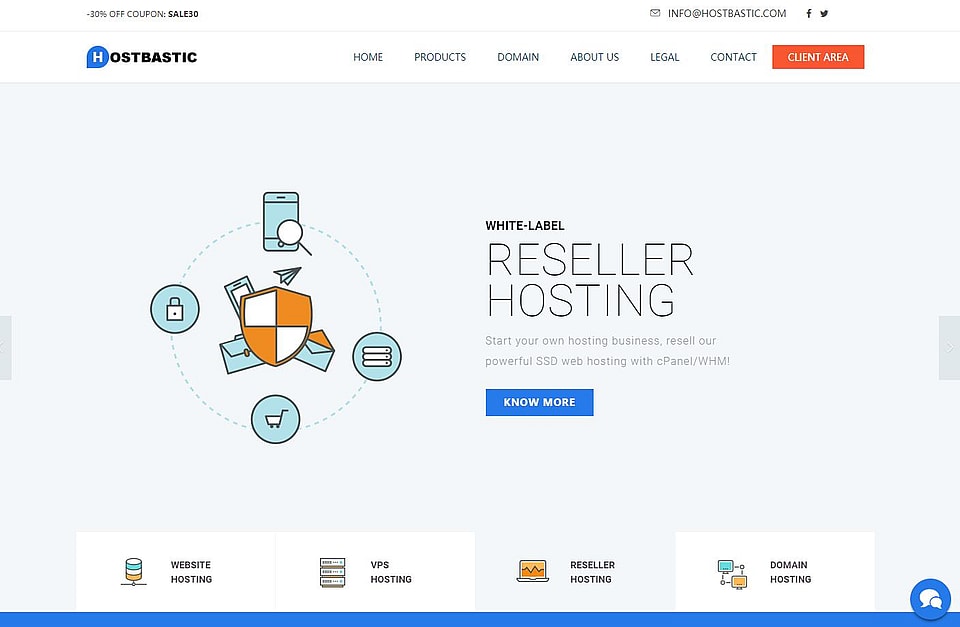Click the orange shield illustration
960x627 pixels.
click(x=276, y=326)
